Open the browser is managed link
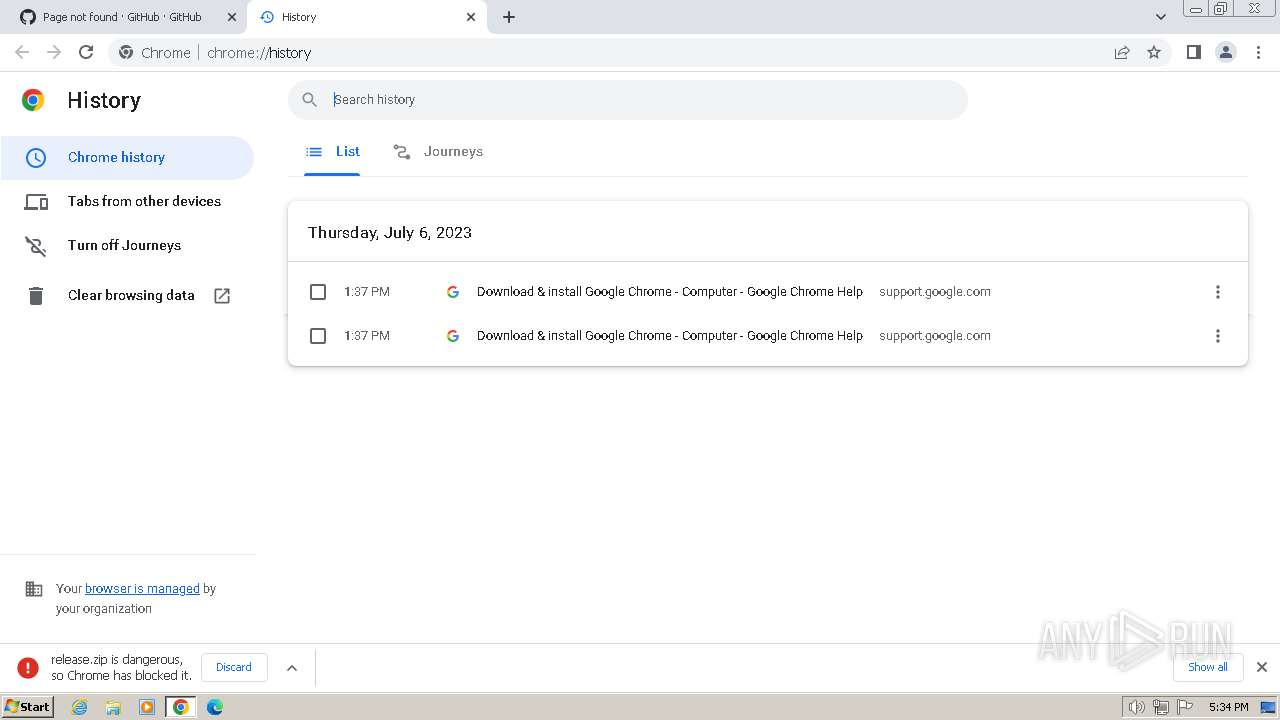The height and width of the screenshot is (720, 1280). [x=142, y=589]
